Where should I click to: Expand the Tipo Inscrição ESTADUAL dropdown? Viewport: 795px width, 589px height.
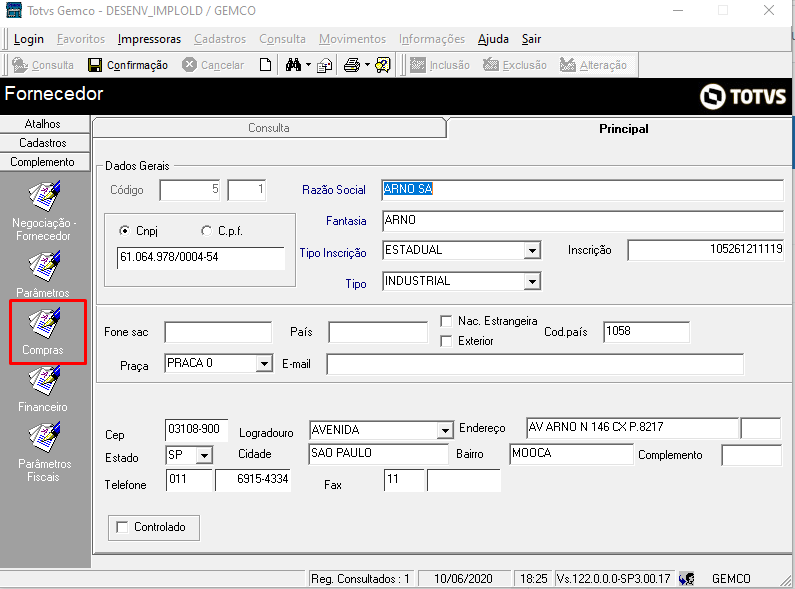[x=532, y=250]
